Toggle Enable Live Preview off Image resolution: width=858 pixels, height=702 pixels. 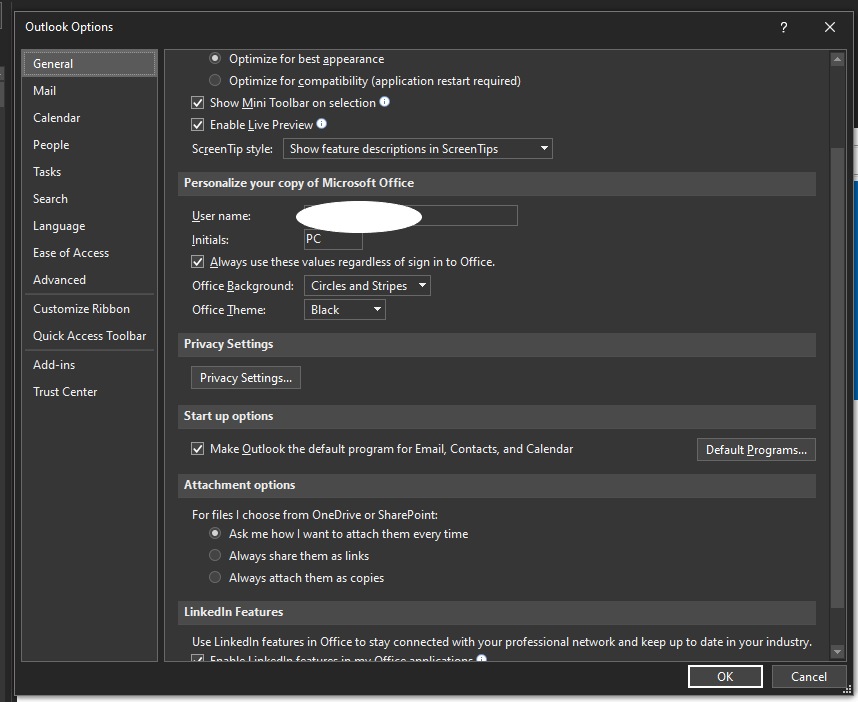pyautogui.click(x=198, y=124)
